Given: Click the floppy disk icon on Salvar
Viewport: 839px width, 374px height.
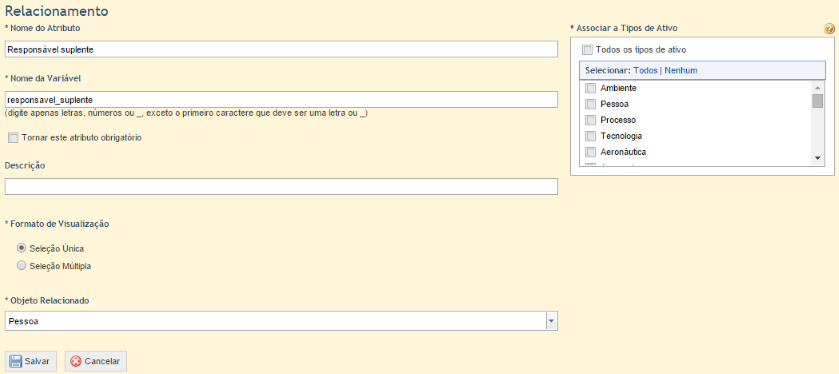Looking at the screenshot, I should point(16,361).
